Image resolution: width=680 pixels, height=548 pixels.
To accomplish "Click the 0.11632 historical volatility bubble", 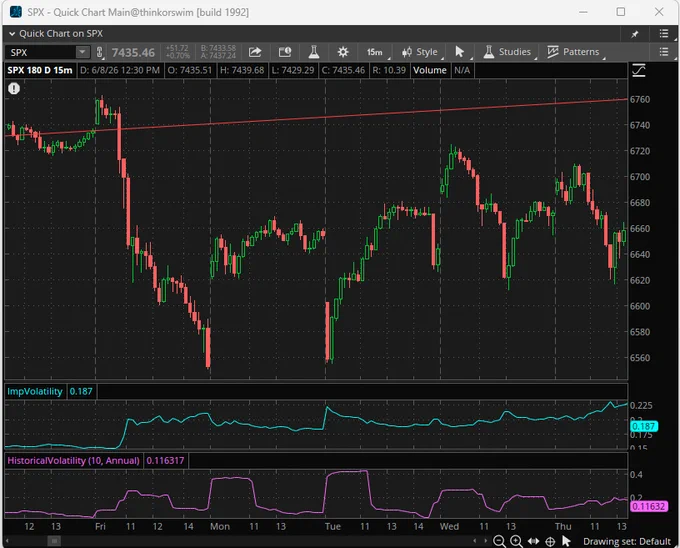I will pos(648,506).
